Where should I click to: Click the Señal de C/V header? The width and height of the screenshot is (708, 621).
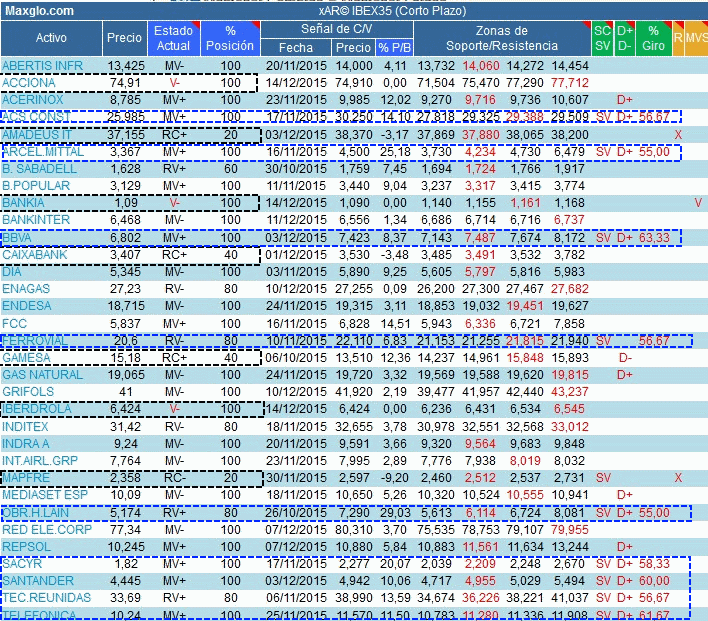coord(337,29)
